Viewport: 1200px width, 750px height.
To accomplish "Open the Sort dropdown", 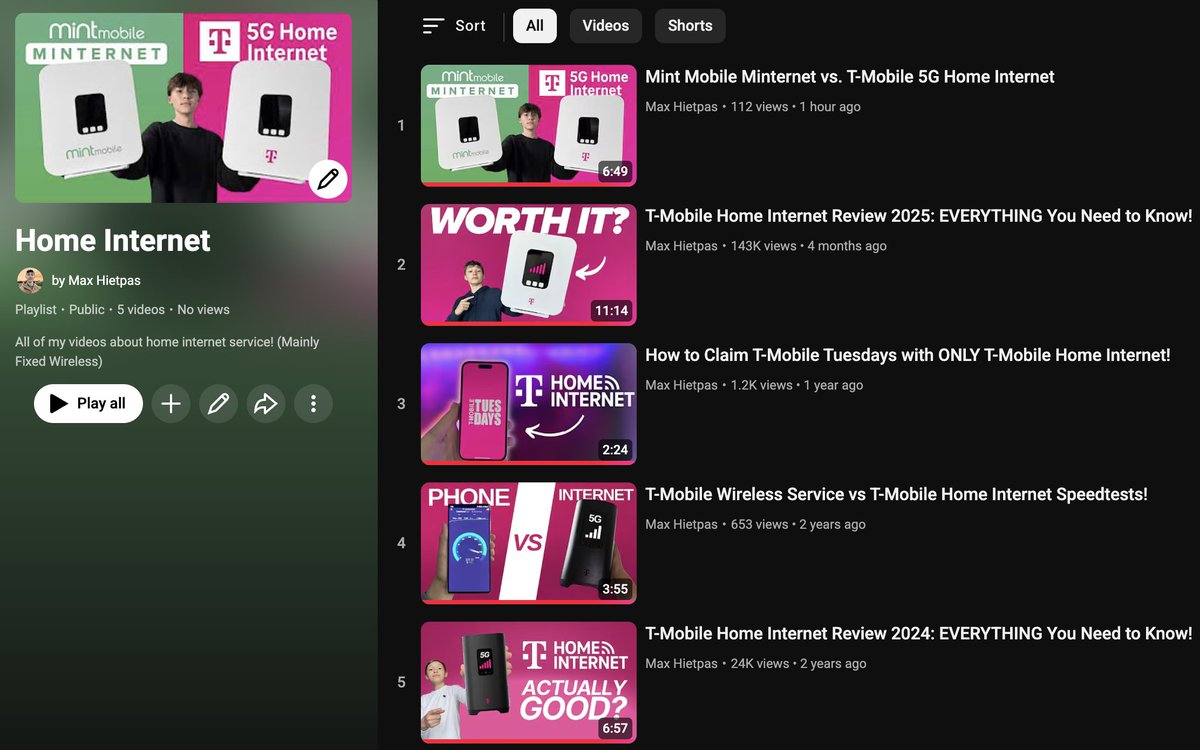I will pyautogui.click(x=454, y=26).
